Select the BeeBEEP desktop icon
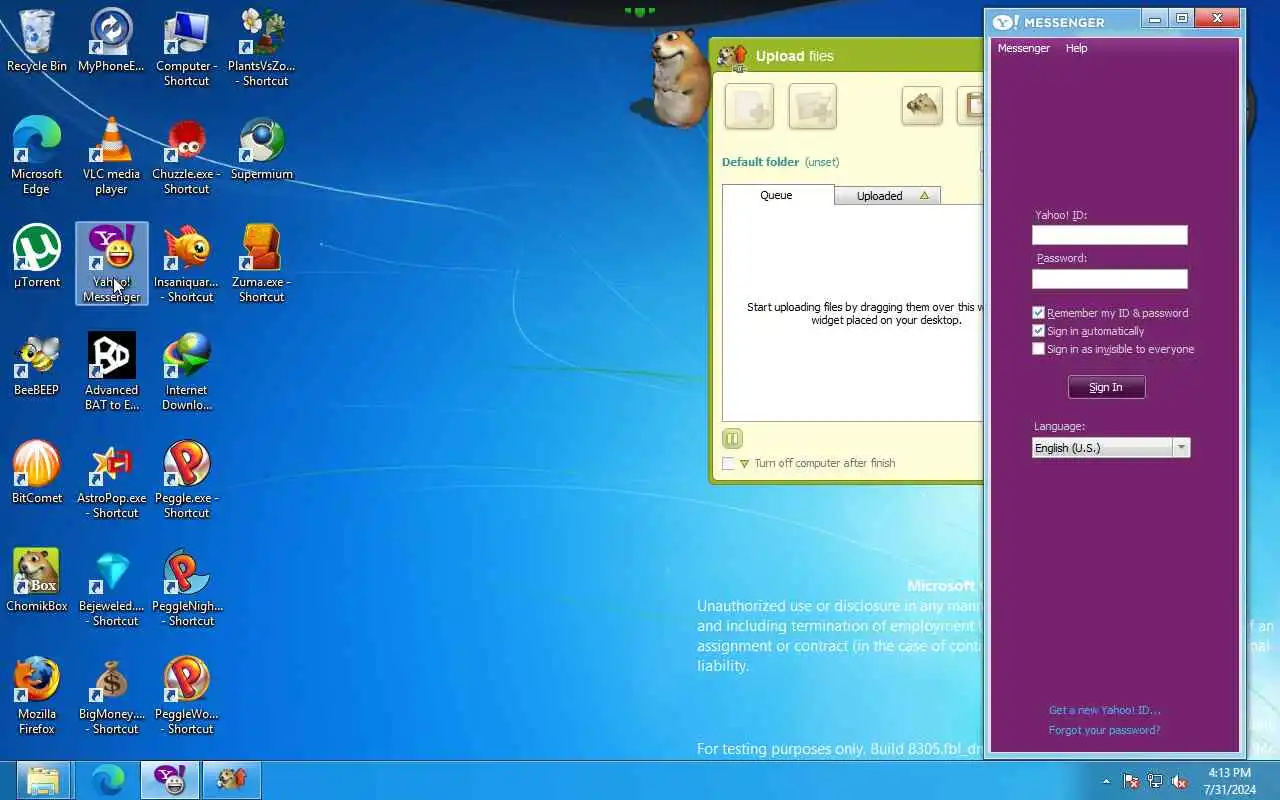Image resolution: width=1280 pixels, height=800 pixels. (37, 366)
